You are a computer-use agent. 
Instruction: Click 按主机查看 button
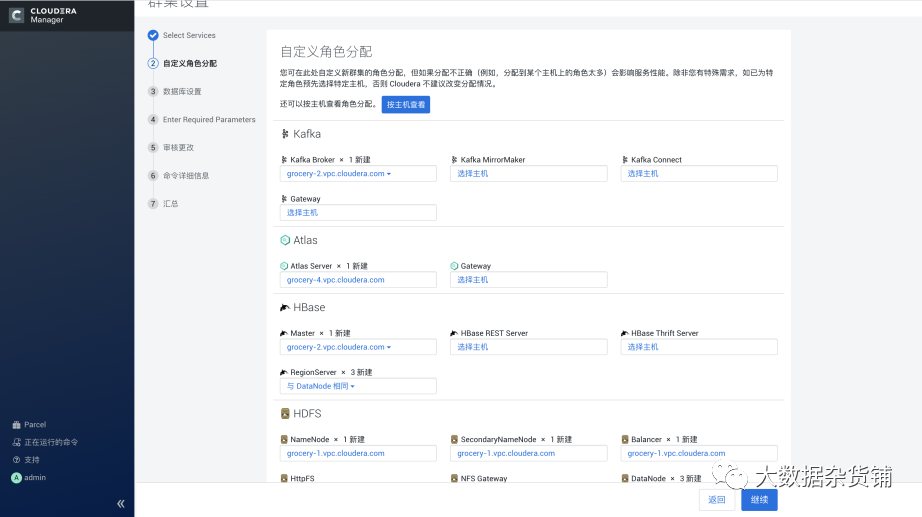406,105
